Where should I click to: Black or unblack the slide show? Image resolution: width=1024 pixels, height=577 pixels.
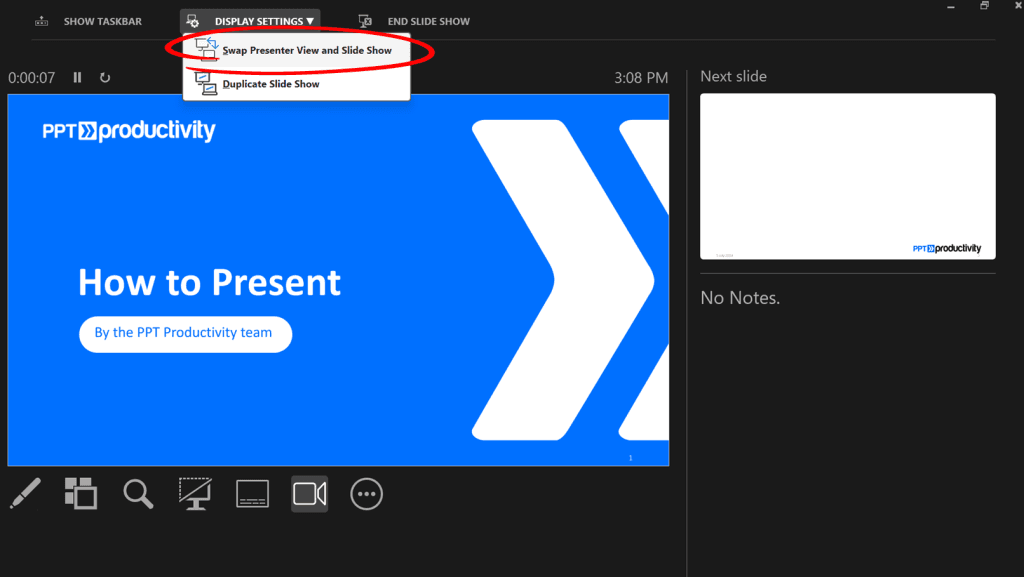195,493
